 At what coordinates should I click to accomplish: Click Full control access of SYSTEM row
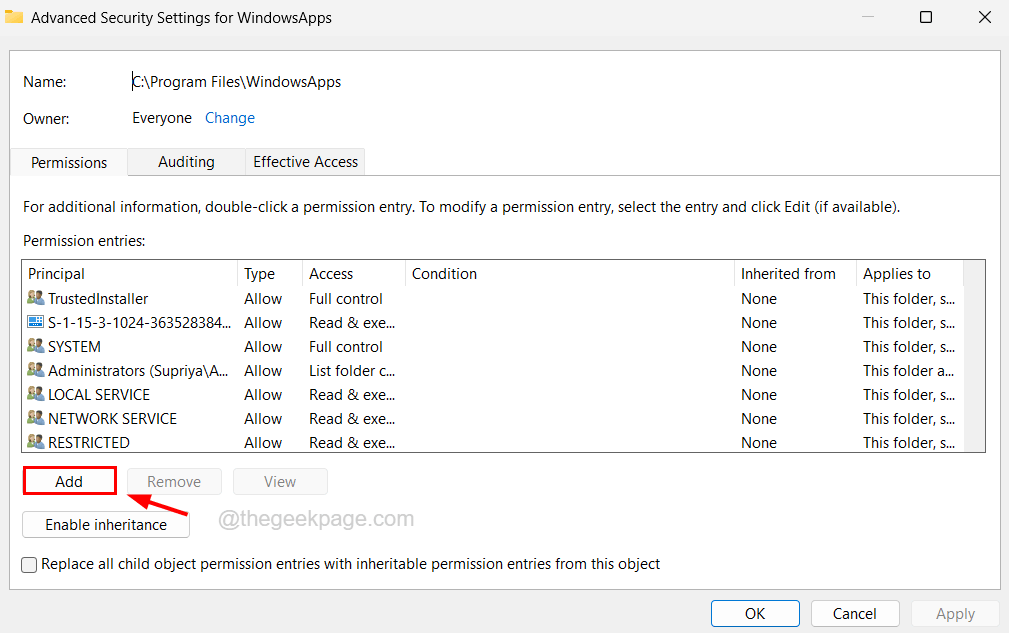[346, 347]
